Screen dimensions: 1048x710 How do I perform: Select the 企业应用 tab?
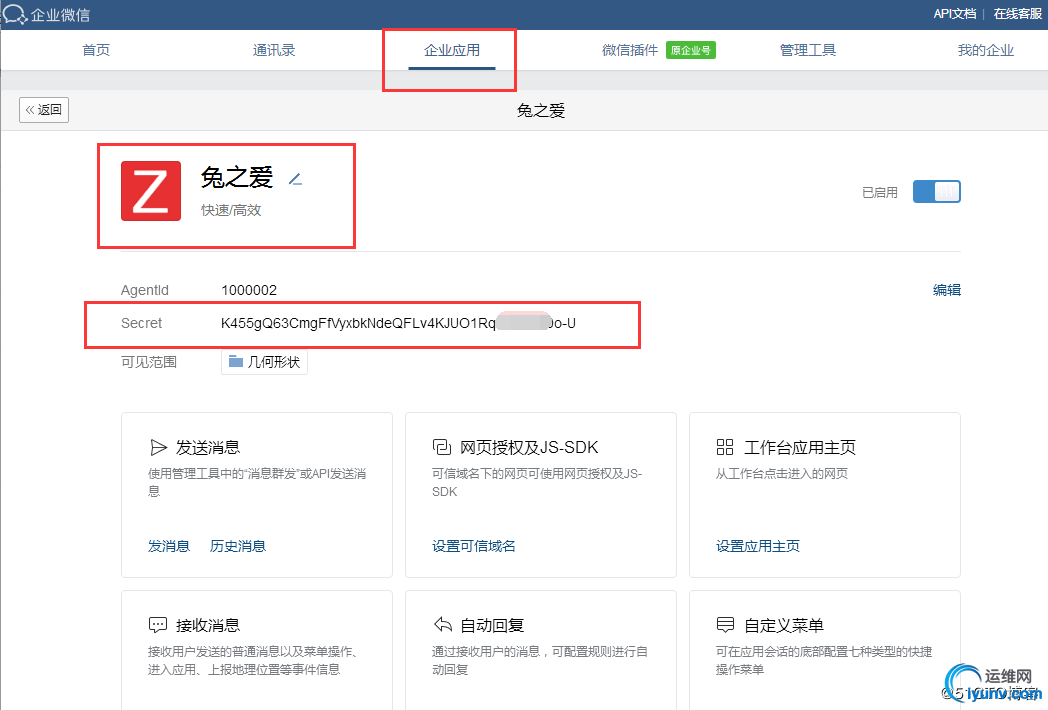452,50
